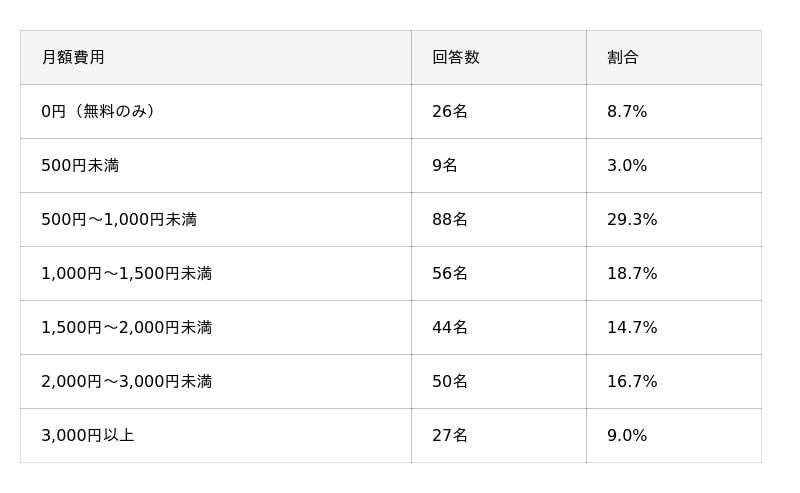
Task: Select the 14.7% percentage cell
Action: click(632, 327)
